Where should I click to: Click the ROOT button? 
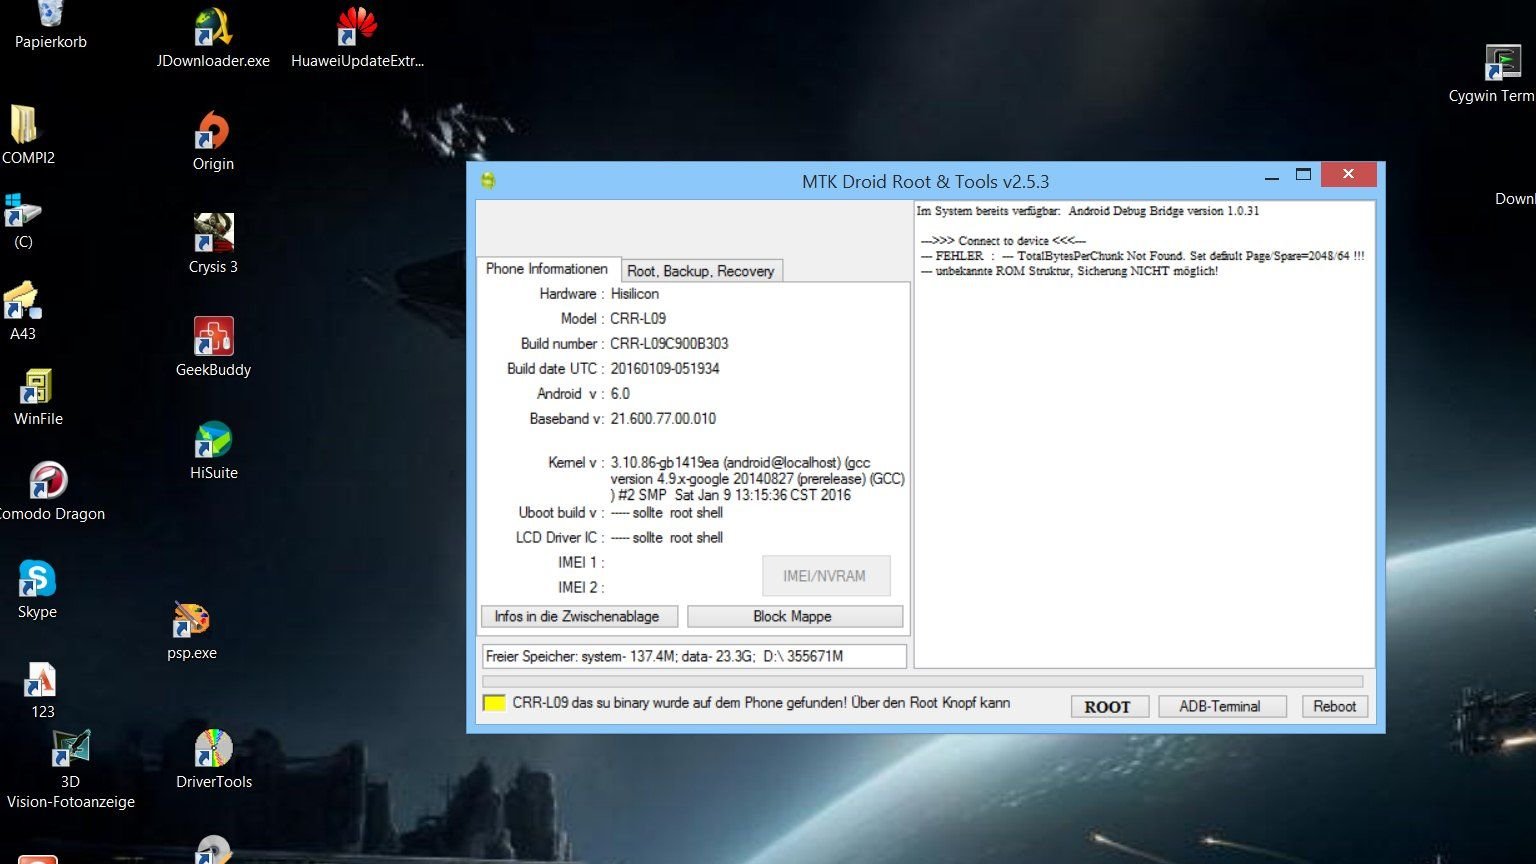(x=1108, y=706)
